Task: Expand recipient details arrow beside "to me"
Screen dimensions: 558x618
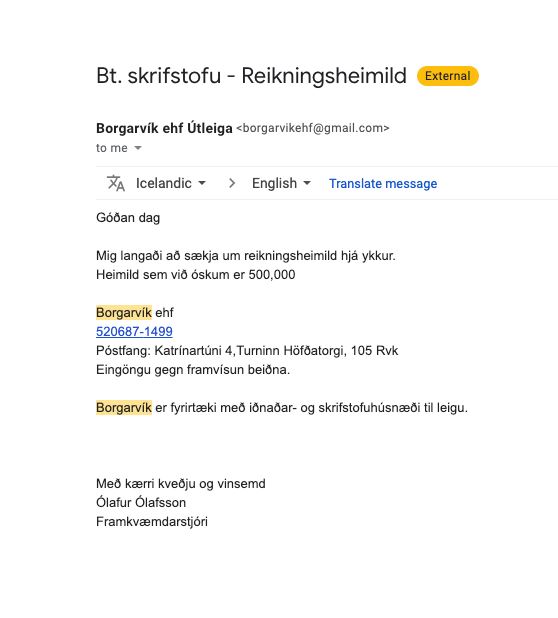Action: point(138,148)
